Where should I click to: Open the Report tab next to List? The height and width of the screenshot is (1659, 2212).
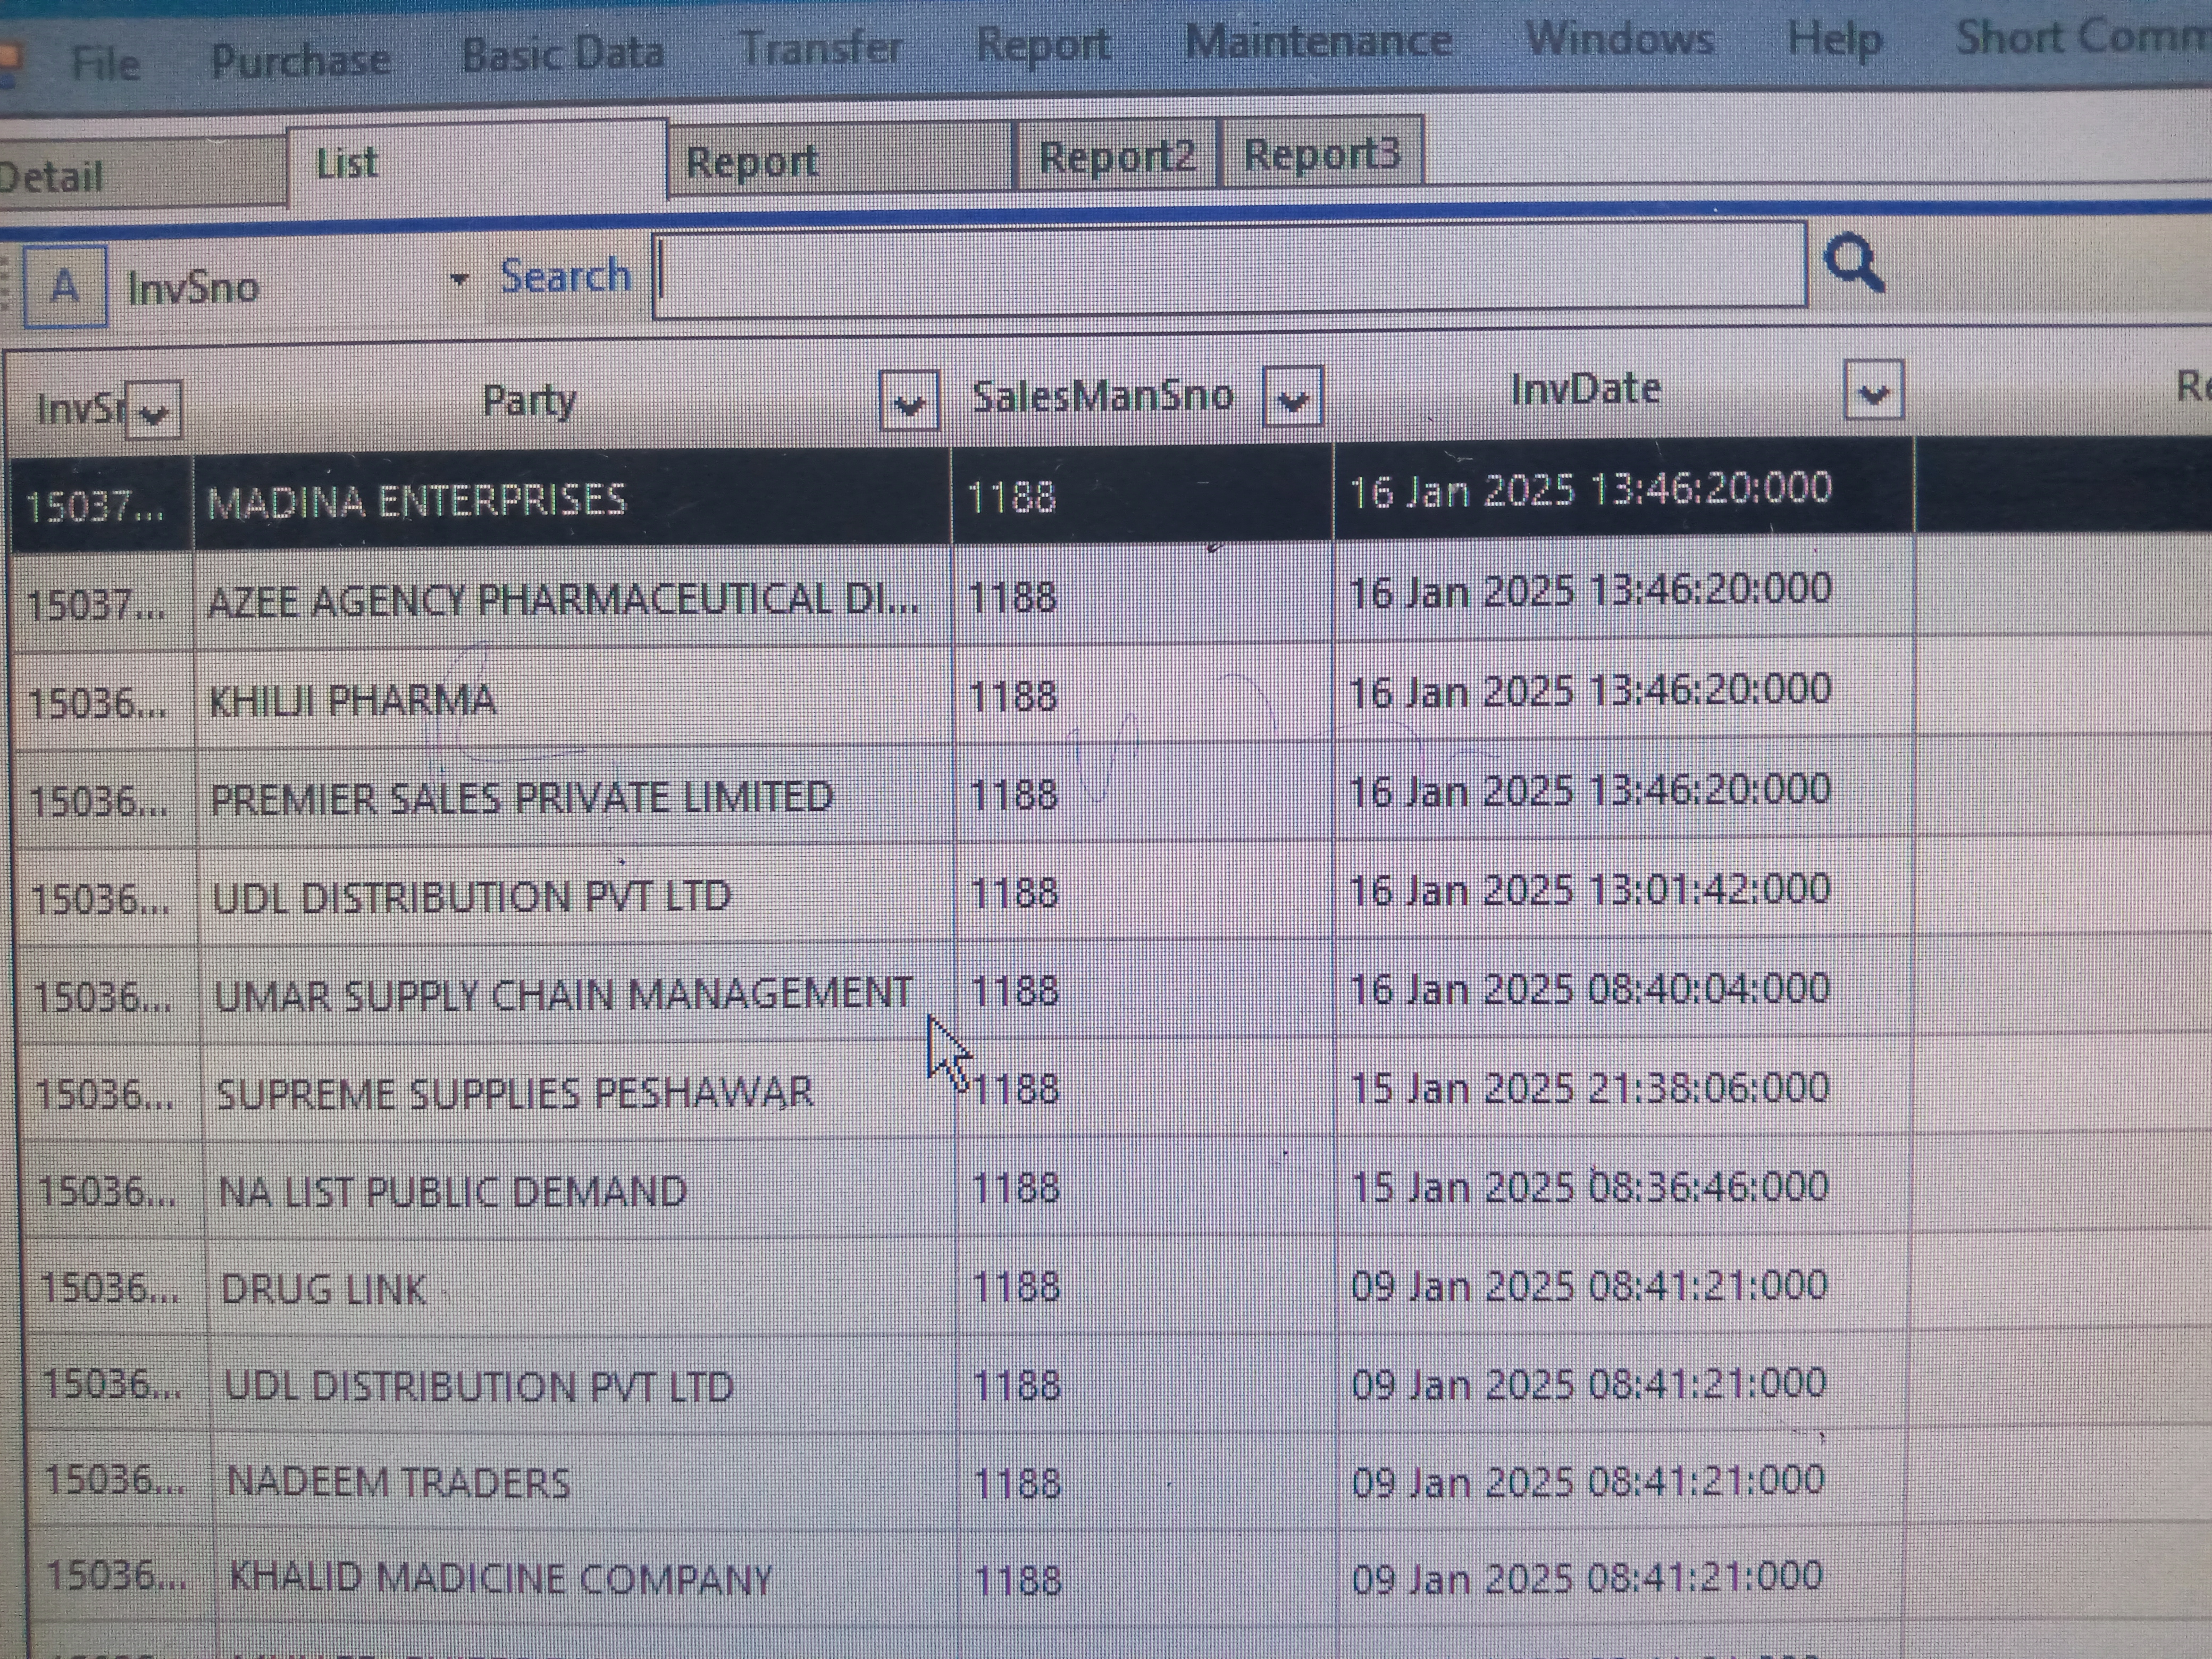coord(752,162)
